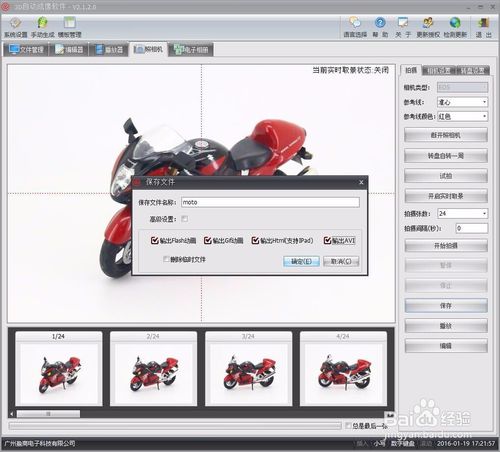Confirm saving with the 确定(E) button
500x452 pixels.
point(301,261)
